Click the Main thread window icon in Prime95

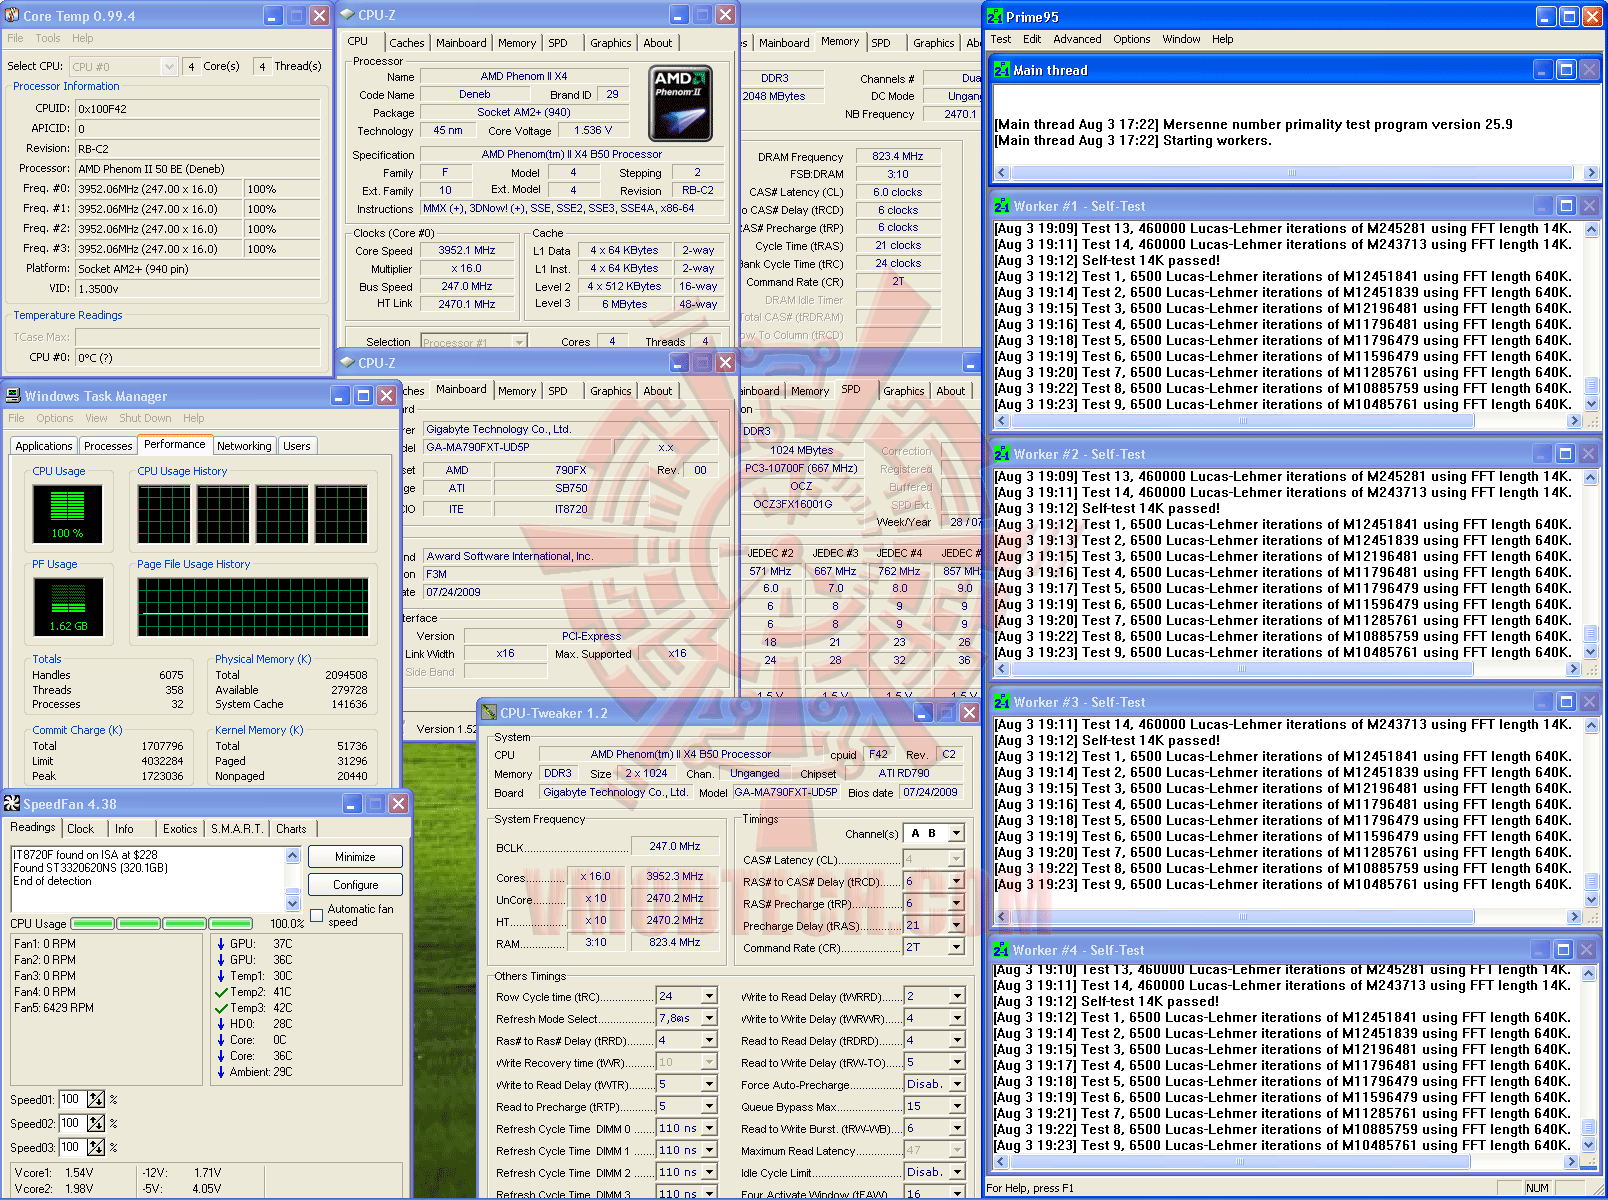pos(1002,70)
